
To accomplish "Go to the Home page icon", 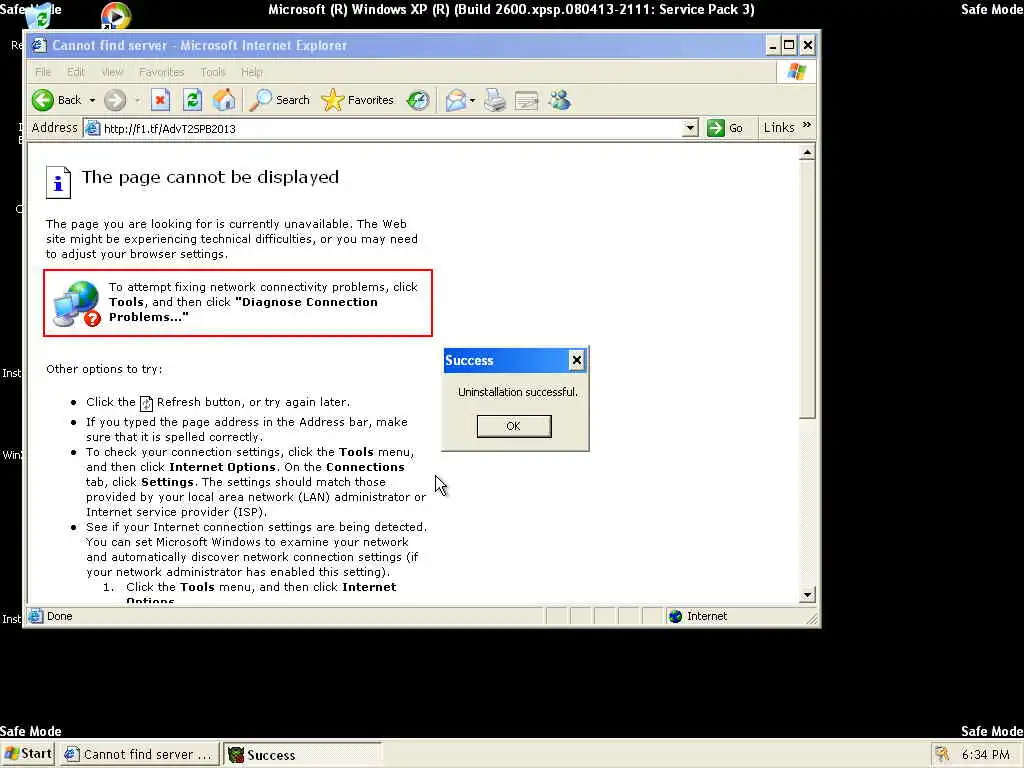I will point(224,100).
